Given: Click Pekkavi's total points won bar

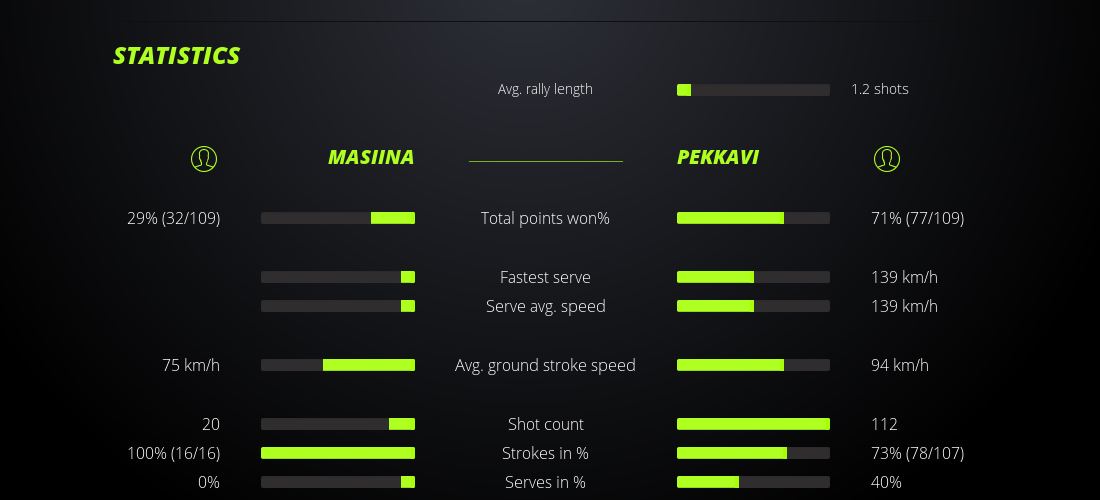Looking at the screenshot, I should [753, 218].
